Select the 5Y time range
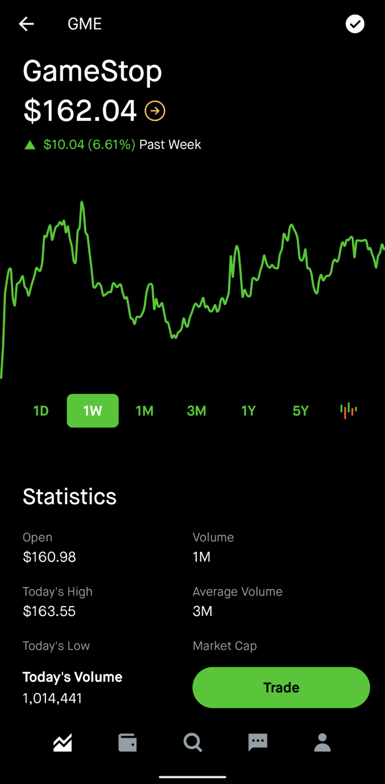 [300, 411]
